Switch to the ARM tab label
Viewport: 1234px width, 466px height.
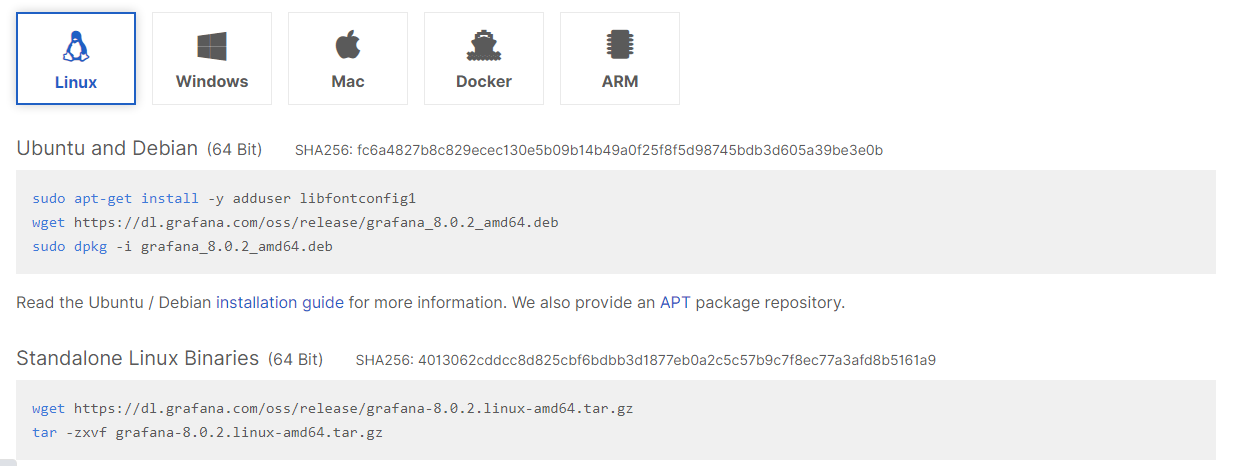(620, 82)
